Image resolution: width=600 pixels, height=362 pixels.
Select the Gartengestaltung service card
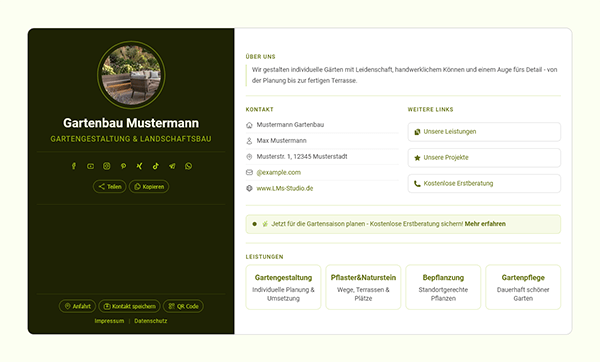click(283, 287)
